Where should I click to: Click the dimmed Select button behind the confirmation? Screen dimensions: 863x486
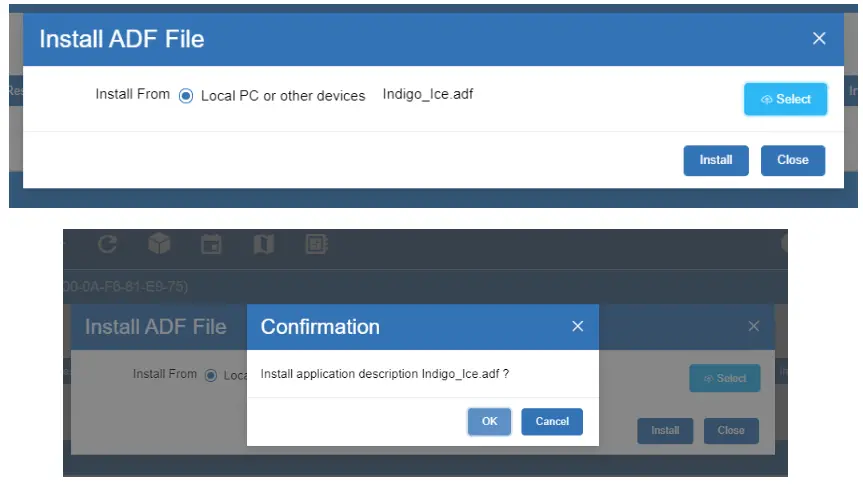(724, 378)
